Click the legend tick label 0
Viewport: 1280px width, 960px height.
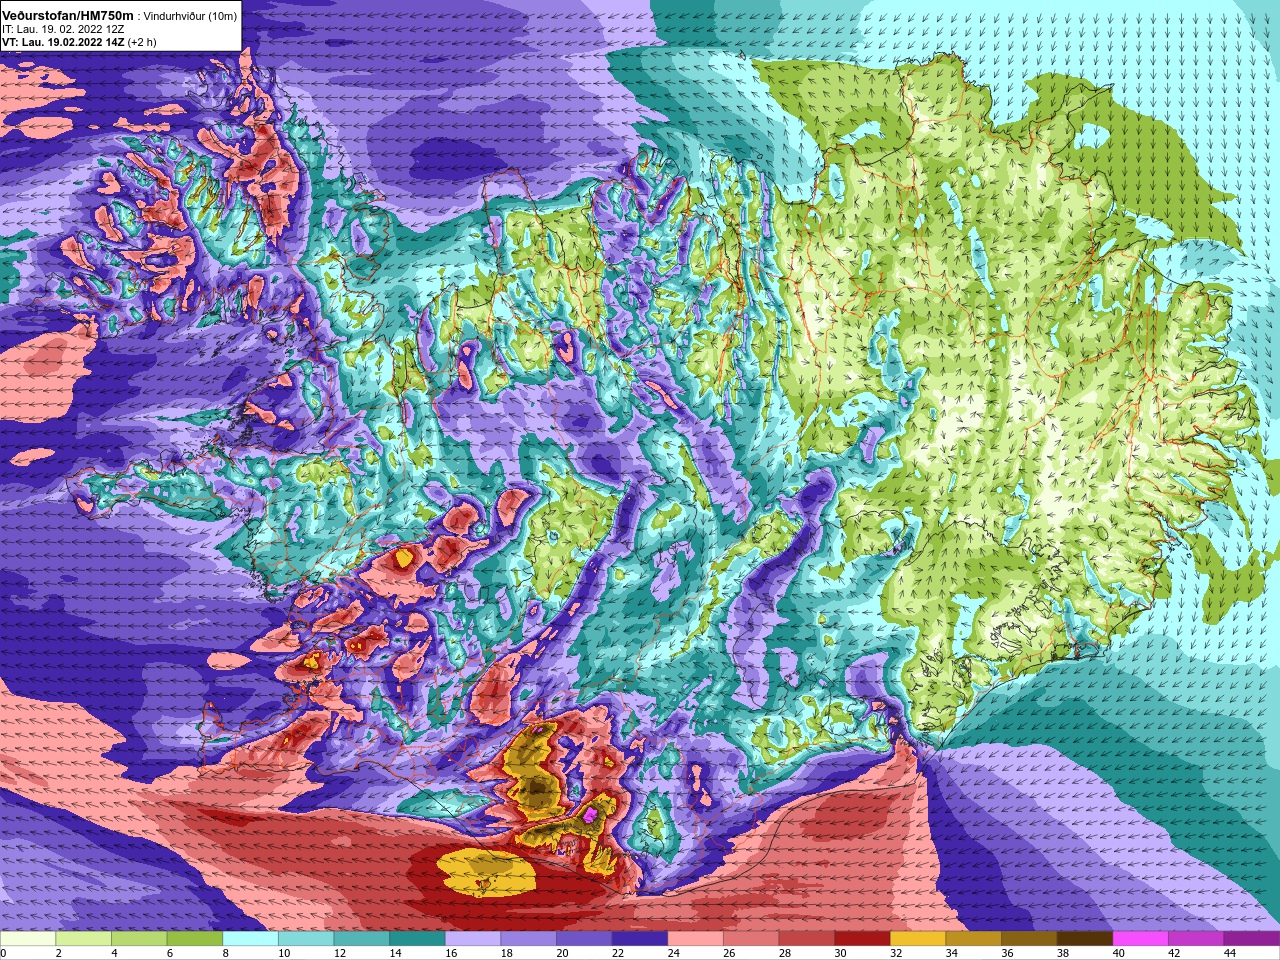click(x=3, y=953)
